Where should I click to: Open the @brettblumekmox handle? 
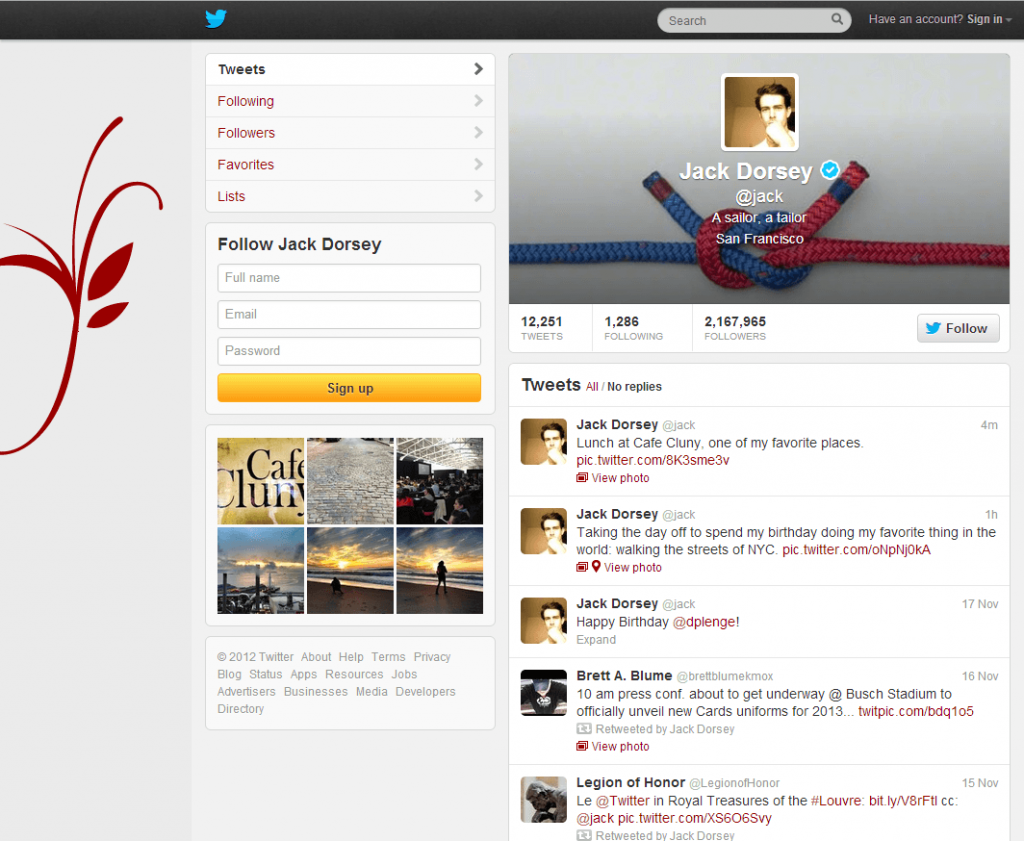click(x=724, y=676)
